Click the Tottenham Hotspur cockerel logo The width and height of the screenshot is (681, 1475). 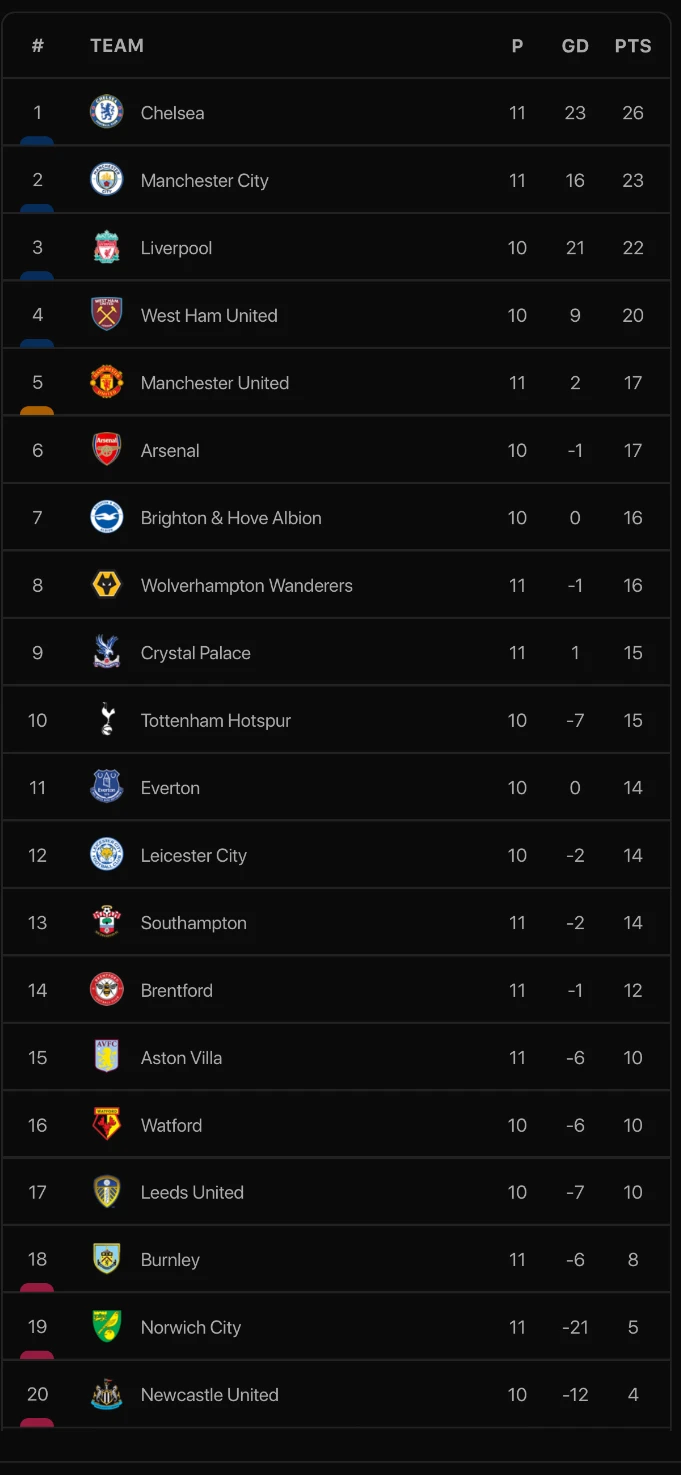(x=107, y=720)
